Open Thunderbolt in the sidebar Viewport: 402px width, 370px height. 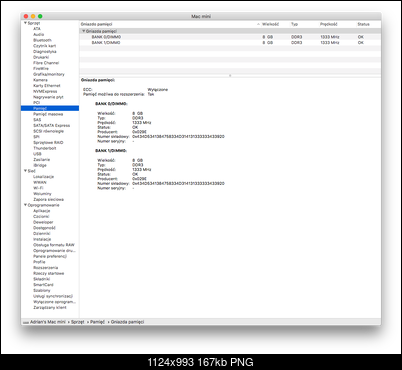[45, 148]
